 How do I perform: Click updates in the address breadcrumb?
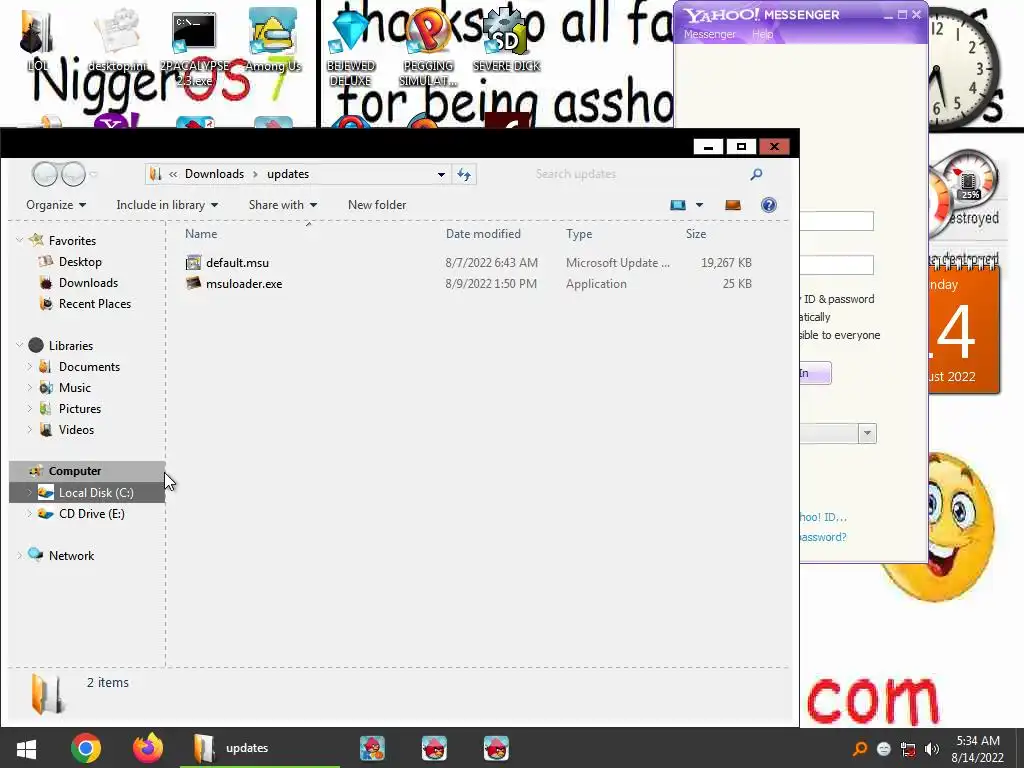(288, 174)
